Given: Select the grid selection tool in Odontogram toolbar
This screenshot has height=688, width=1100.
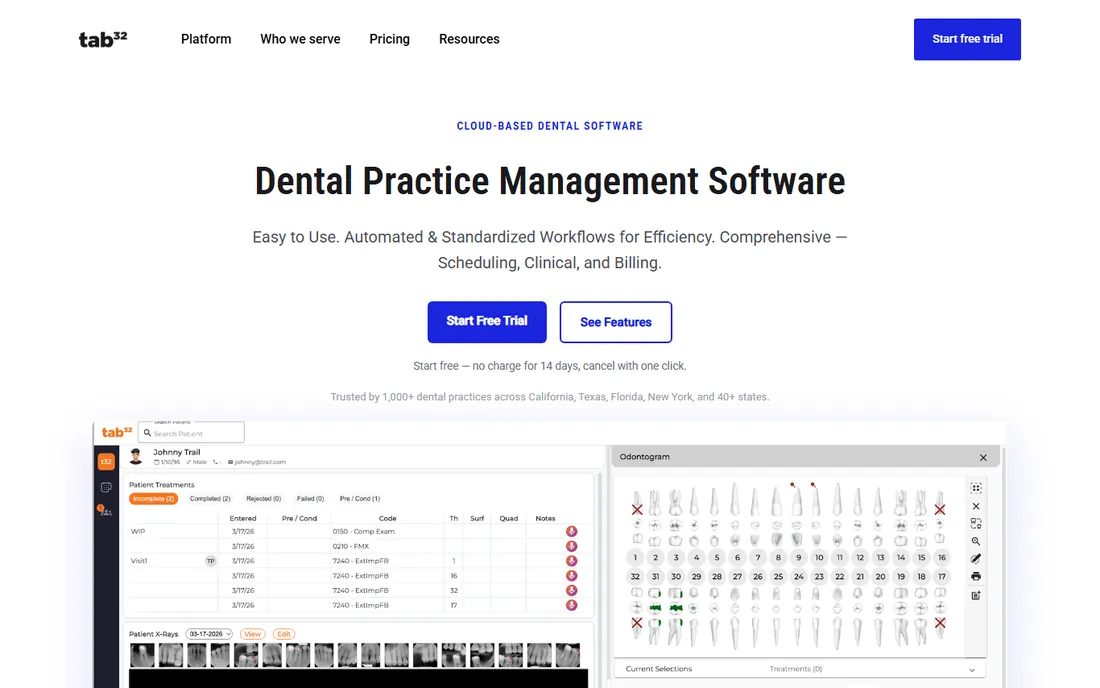Looking at the screenshot, I should coord(976,488).
